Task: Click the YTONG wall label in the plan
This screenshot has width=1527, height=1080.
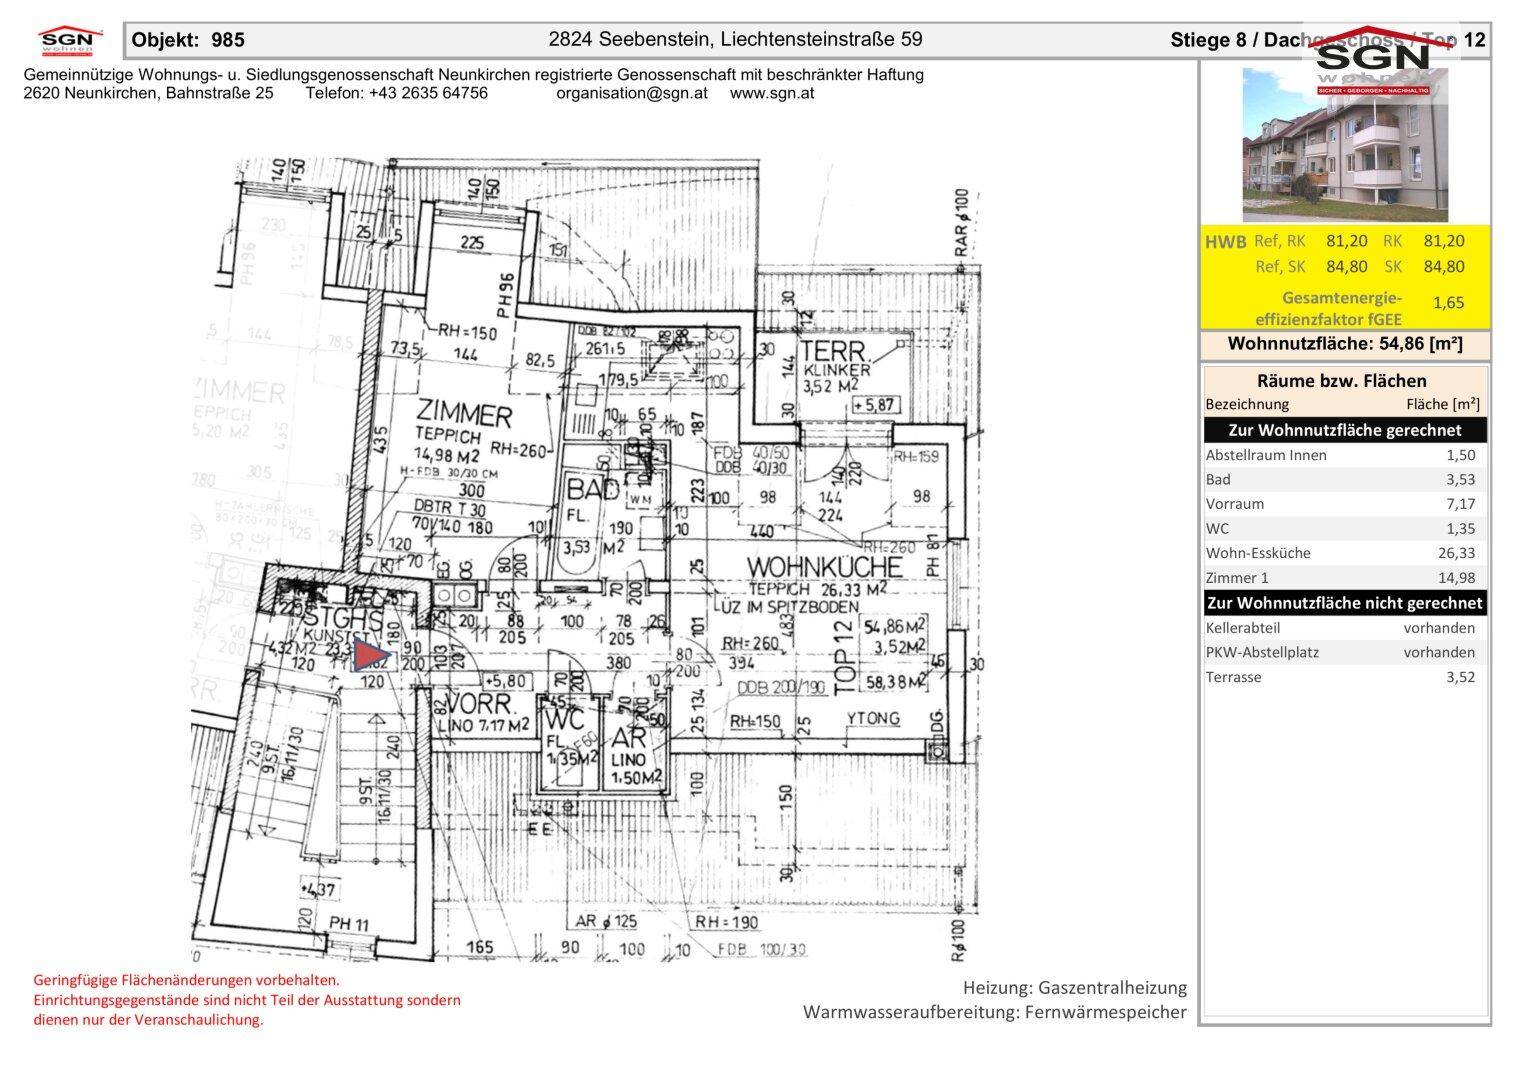Action: click(874, 719)
